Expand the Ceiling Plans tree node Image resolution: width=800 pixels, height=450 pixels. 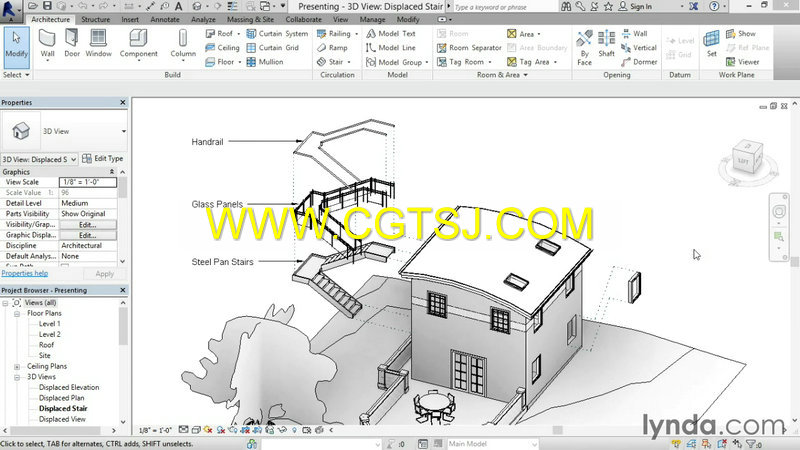(17, 367)
